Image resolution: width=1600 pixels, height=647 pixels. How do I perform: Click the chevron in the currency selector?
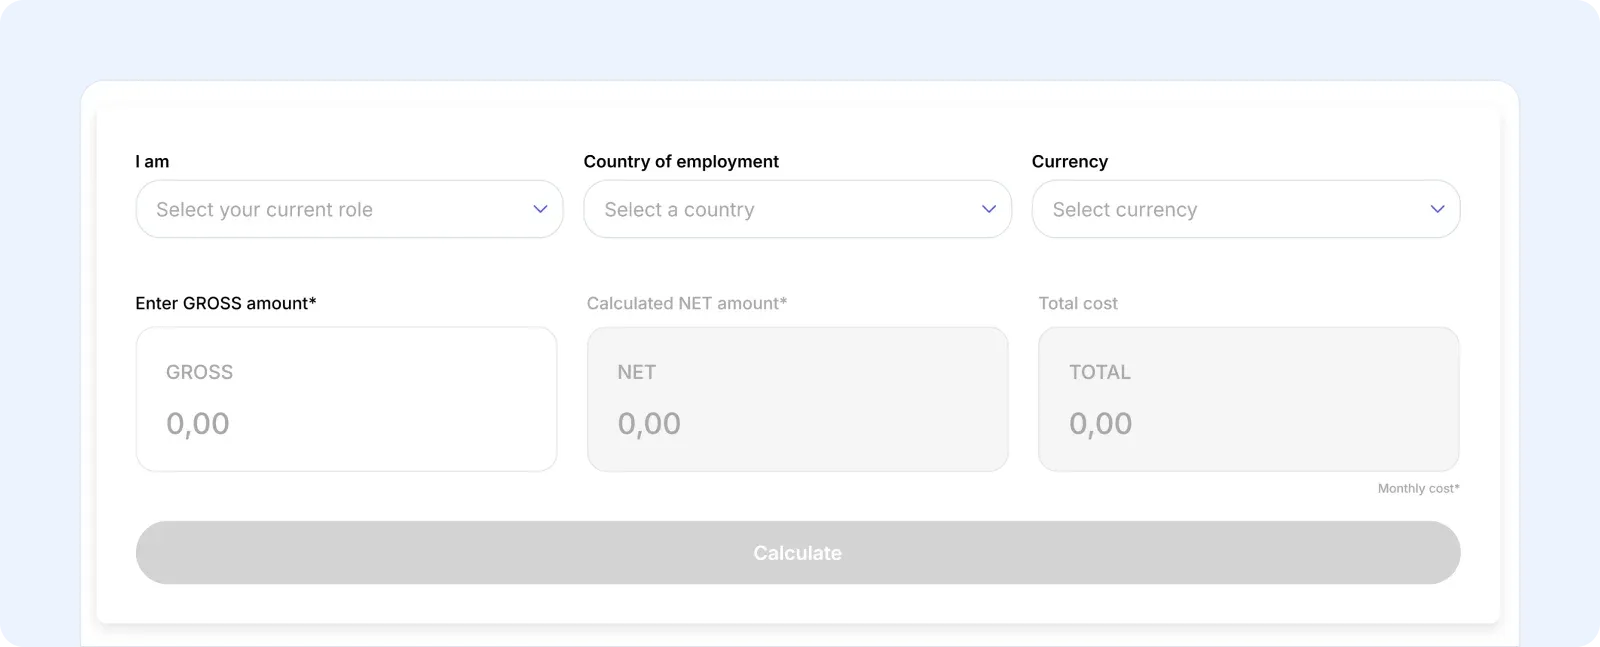pyautogui.click(x=1437, y=209)
